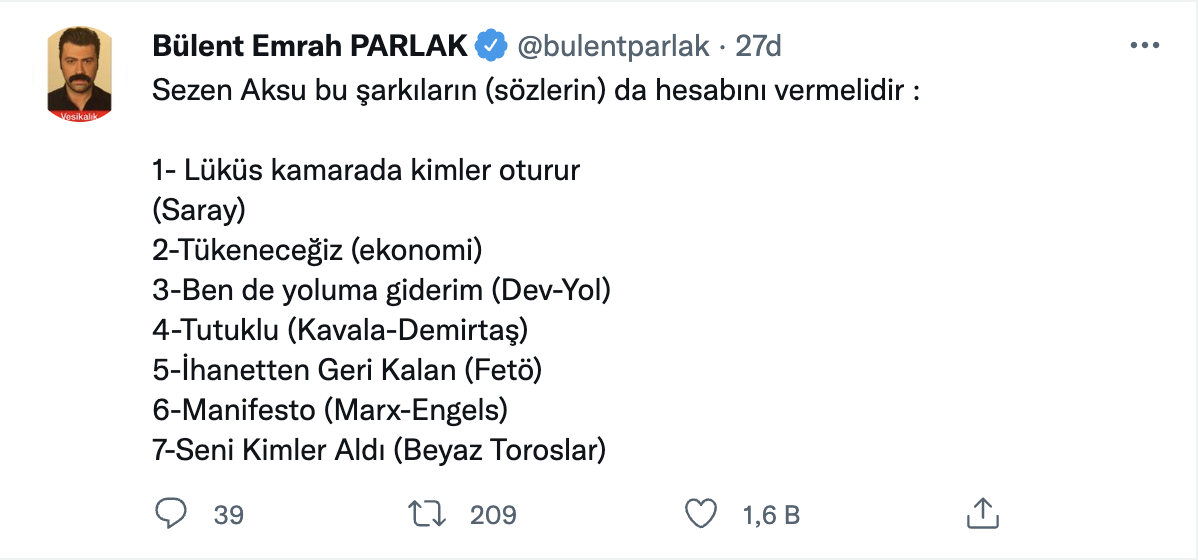This screenshot has width=1198, height=560.
Task: Click the opening line mentioning Sezen Aksu
Action: tap(535, 91)
